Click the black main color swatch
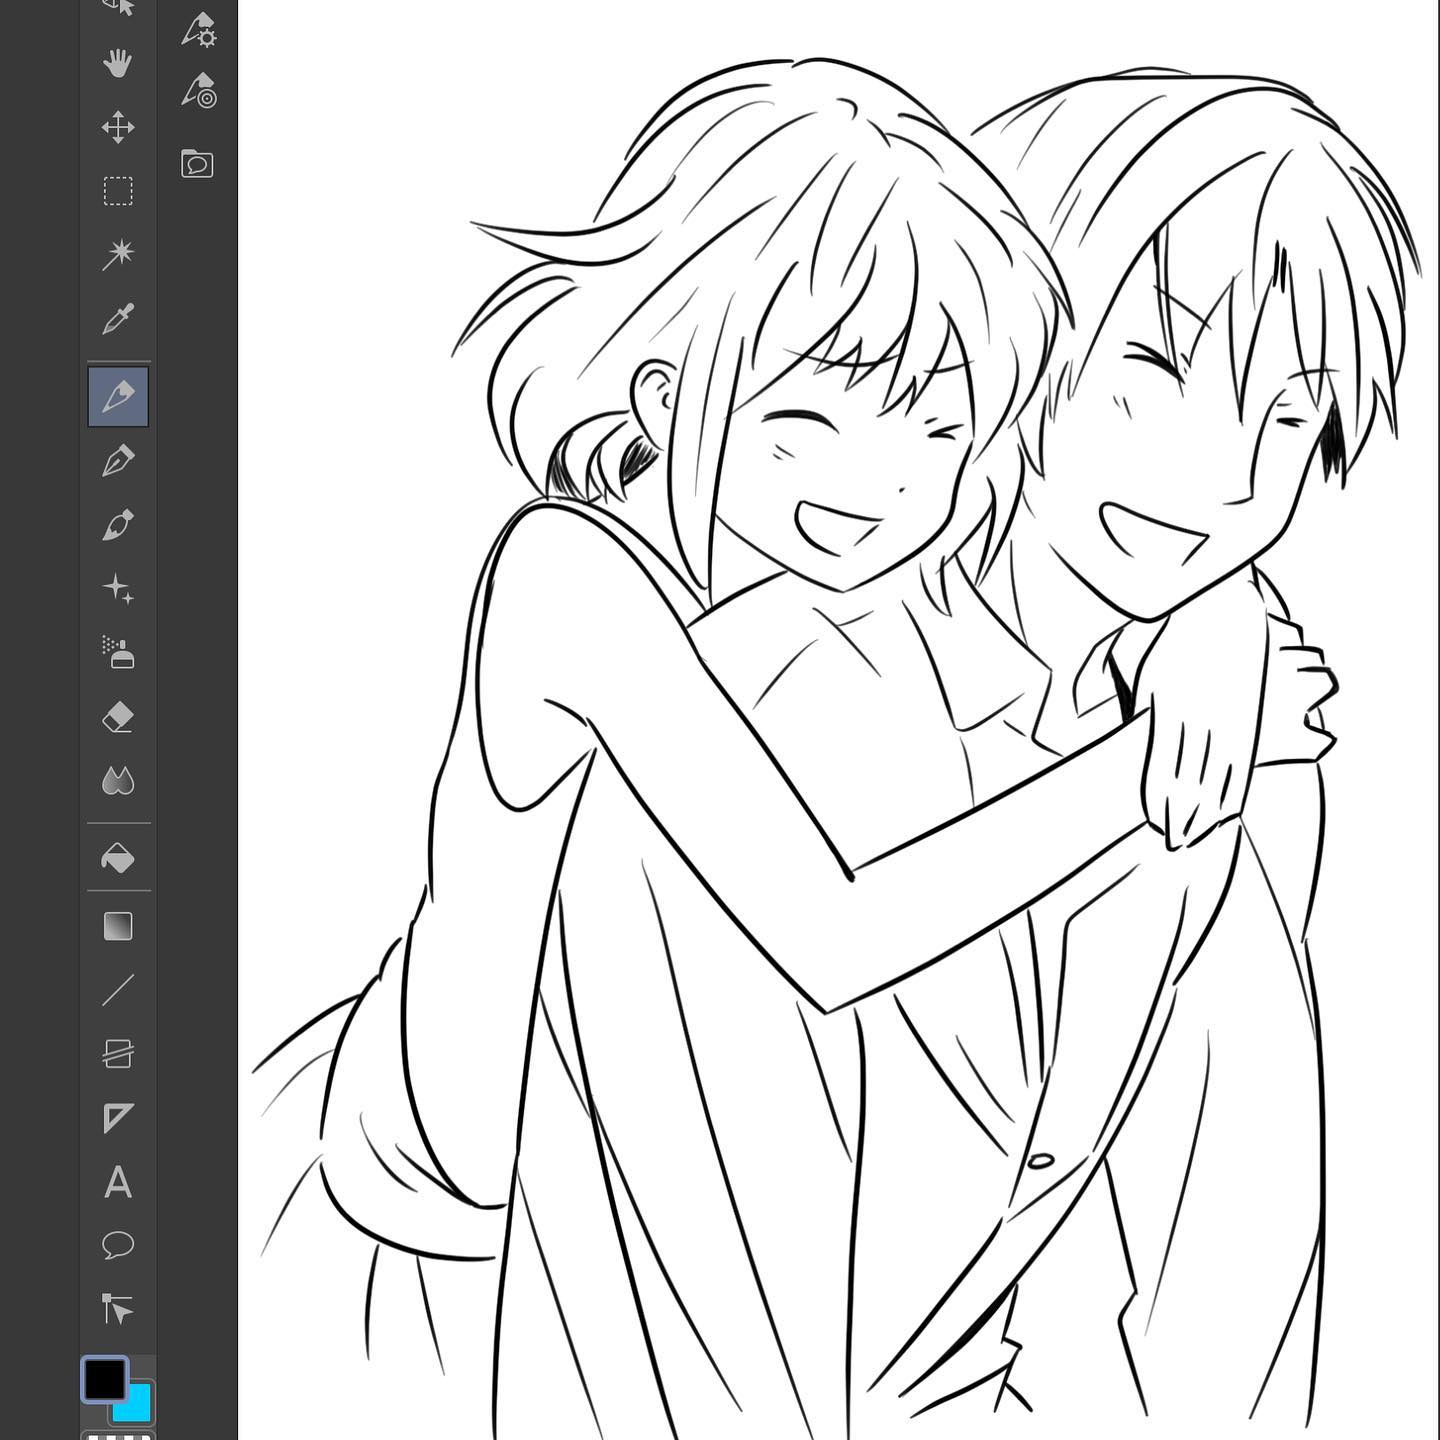 (x=104, y=1380)
